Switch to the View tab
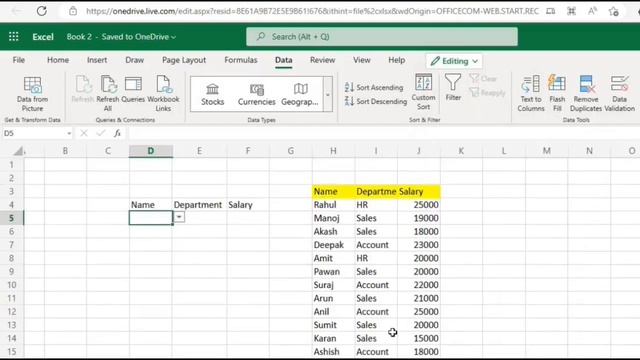Screen dimensions: 640x360 click(x=362, y=60)
